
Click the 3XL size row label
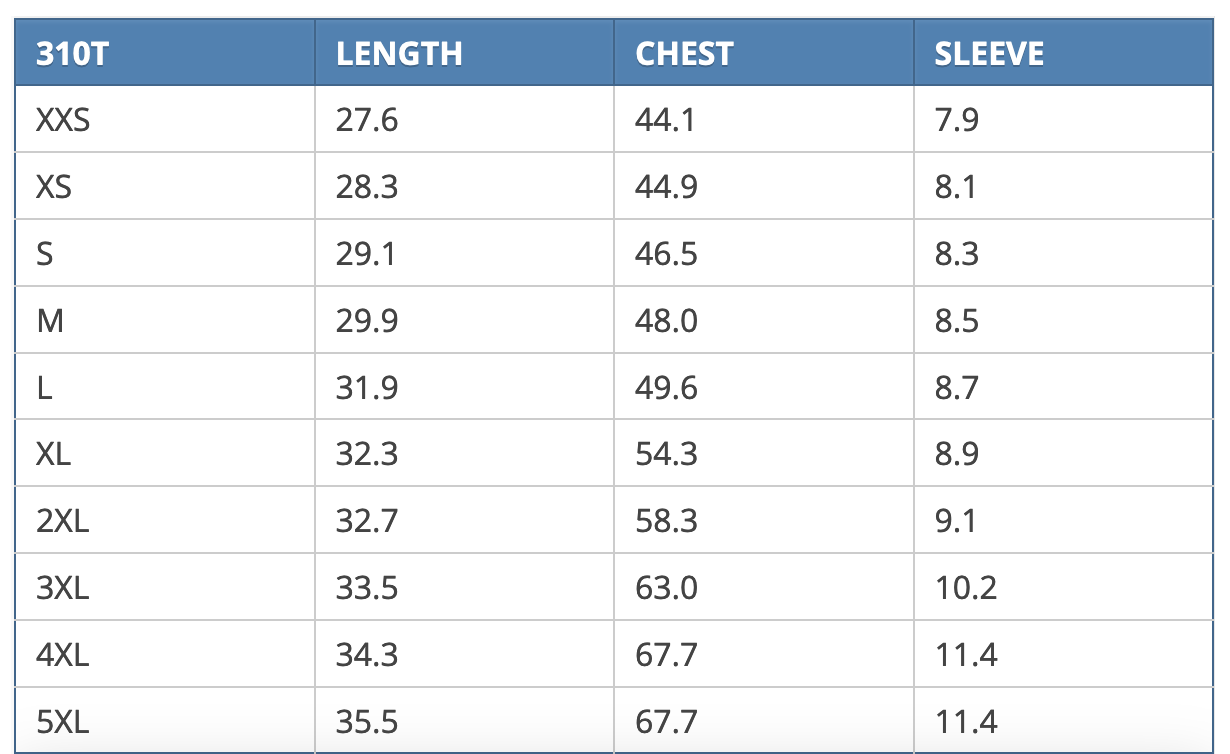tap(63, 588)
